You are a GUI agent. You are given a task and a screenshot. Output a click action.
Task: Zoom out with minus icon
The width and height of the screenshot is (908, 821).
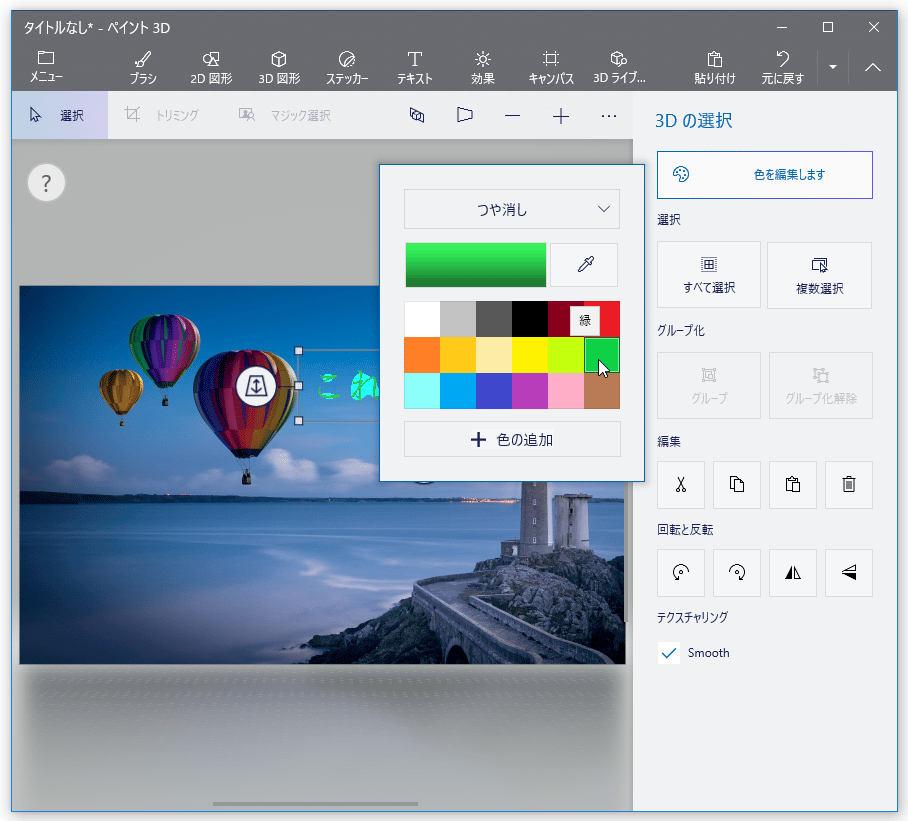pyautogui.click(x=512, y=116)
